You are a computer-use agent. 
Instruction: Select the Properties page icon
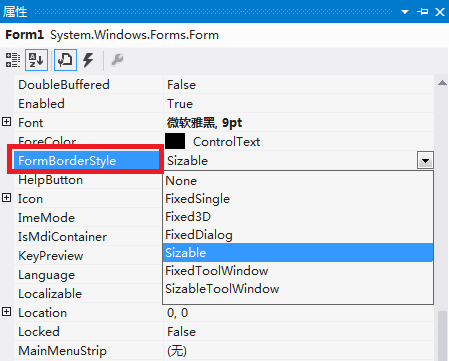click(x=65, y=60)
